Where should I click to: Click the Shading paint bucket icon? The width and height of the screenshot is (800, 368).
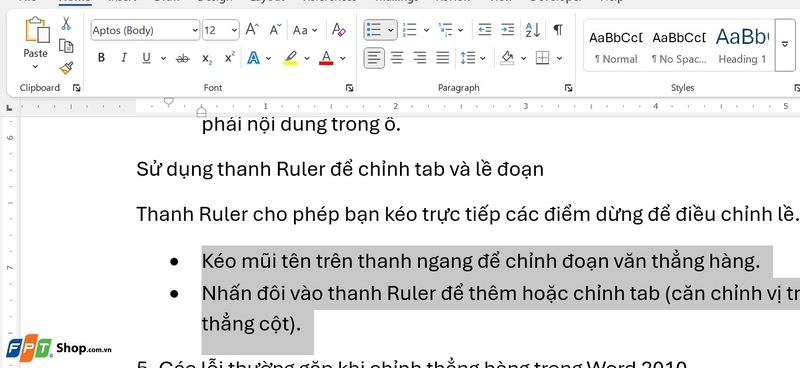point(507,58)
